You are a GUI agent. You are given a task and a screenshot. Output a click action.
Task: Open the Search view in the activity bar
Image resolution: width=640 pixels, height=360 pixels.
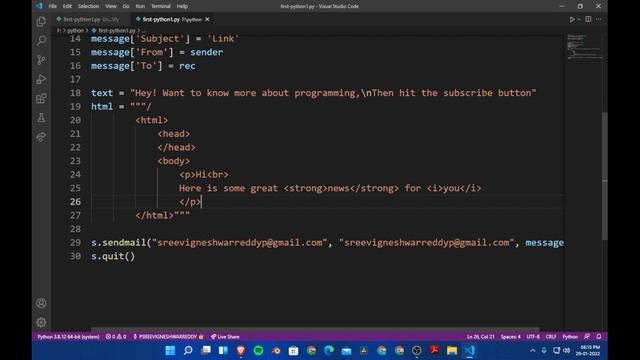[41, 40]
